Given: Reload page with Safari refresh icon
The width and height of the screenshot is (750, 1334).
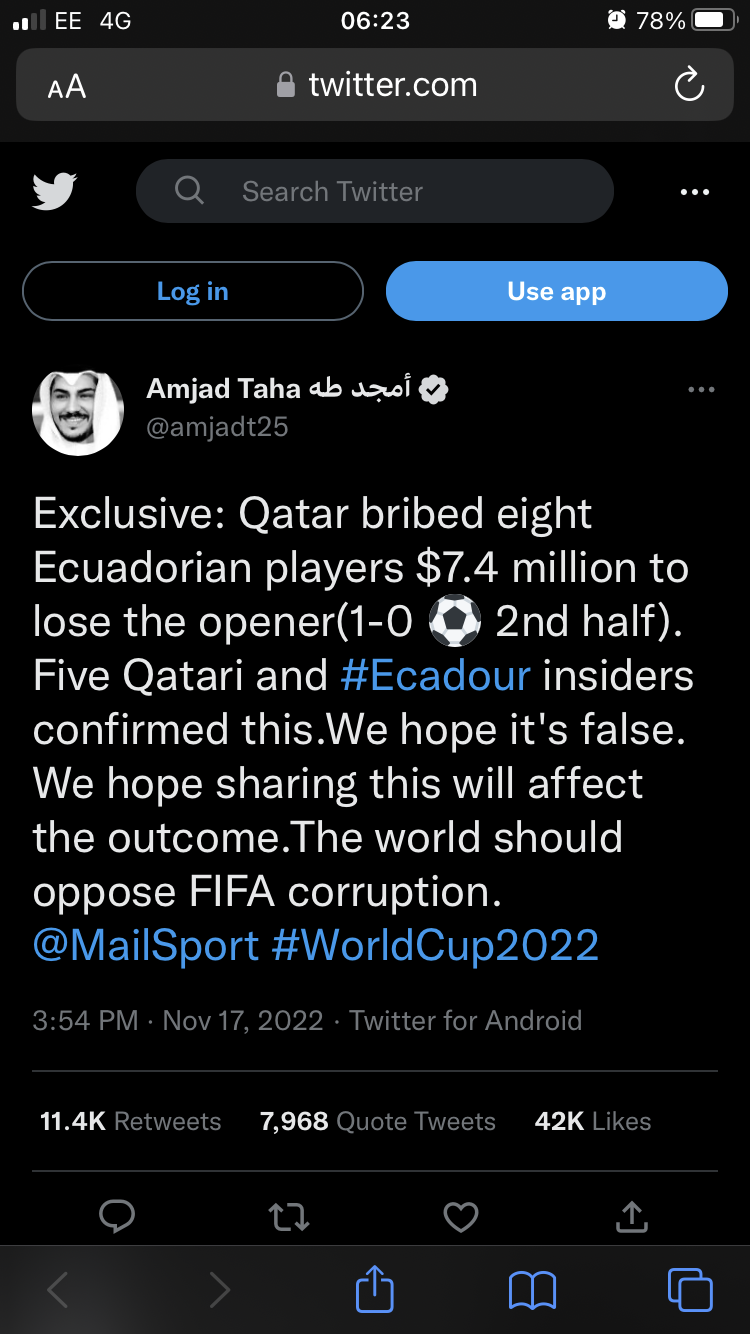Looking at the screenshot, I should (x=689, y=86).
